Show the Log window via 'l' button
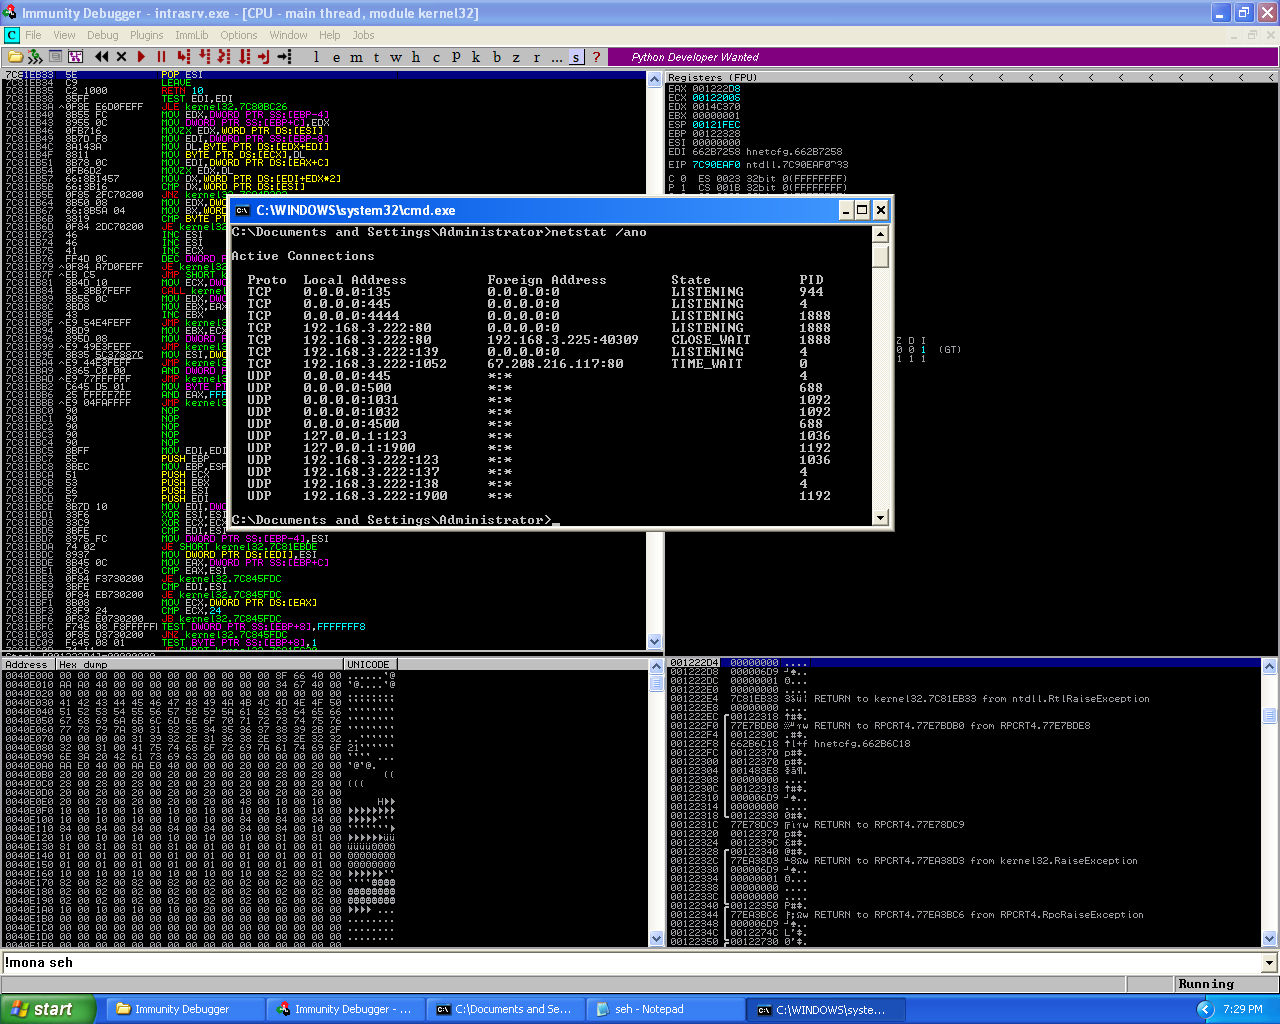The image size is (1280, 1024). point(317,57)
